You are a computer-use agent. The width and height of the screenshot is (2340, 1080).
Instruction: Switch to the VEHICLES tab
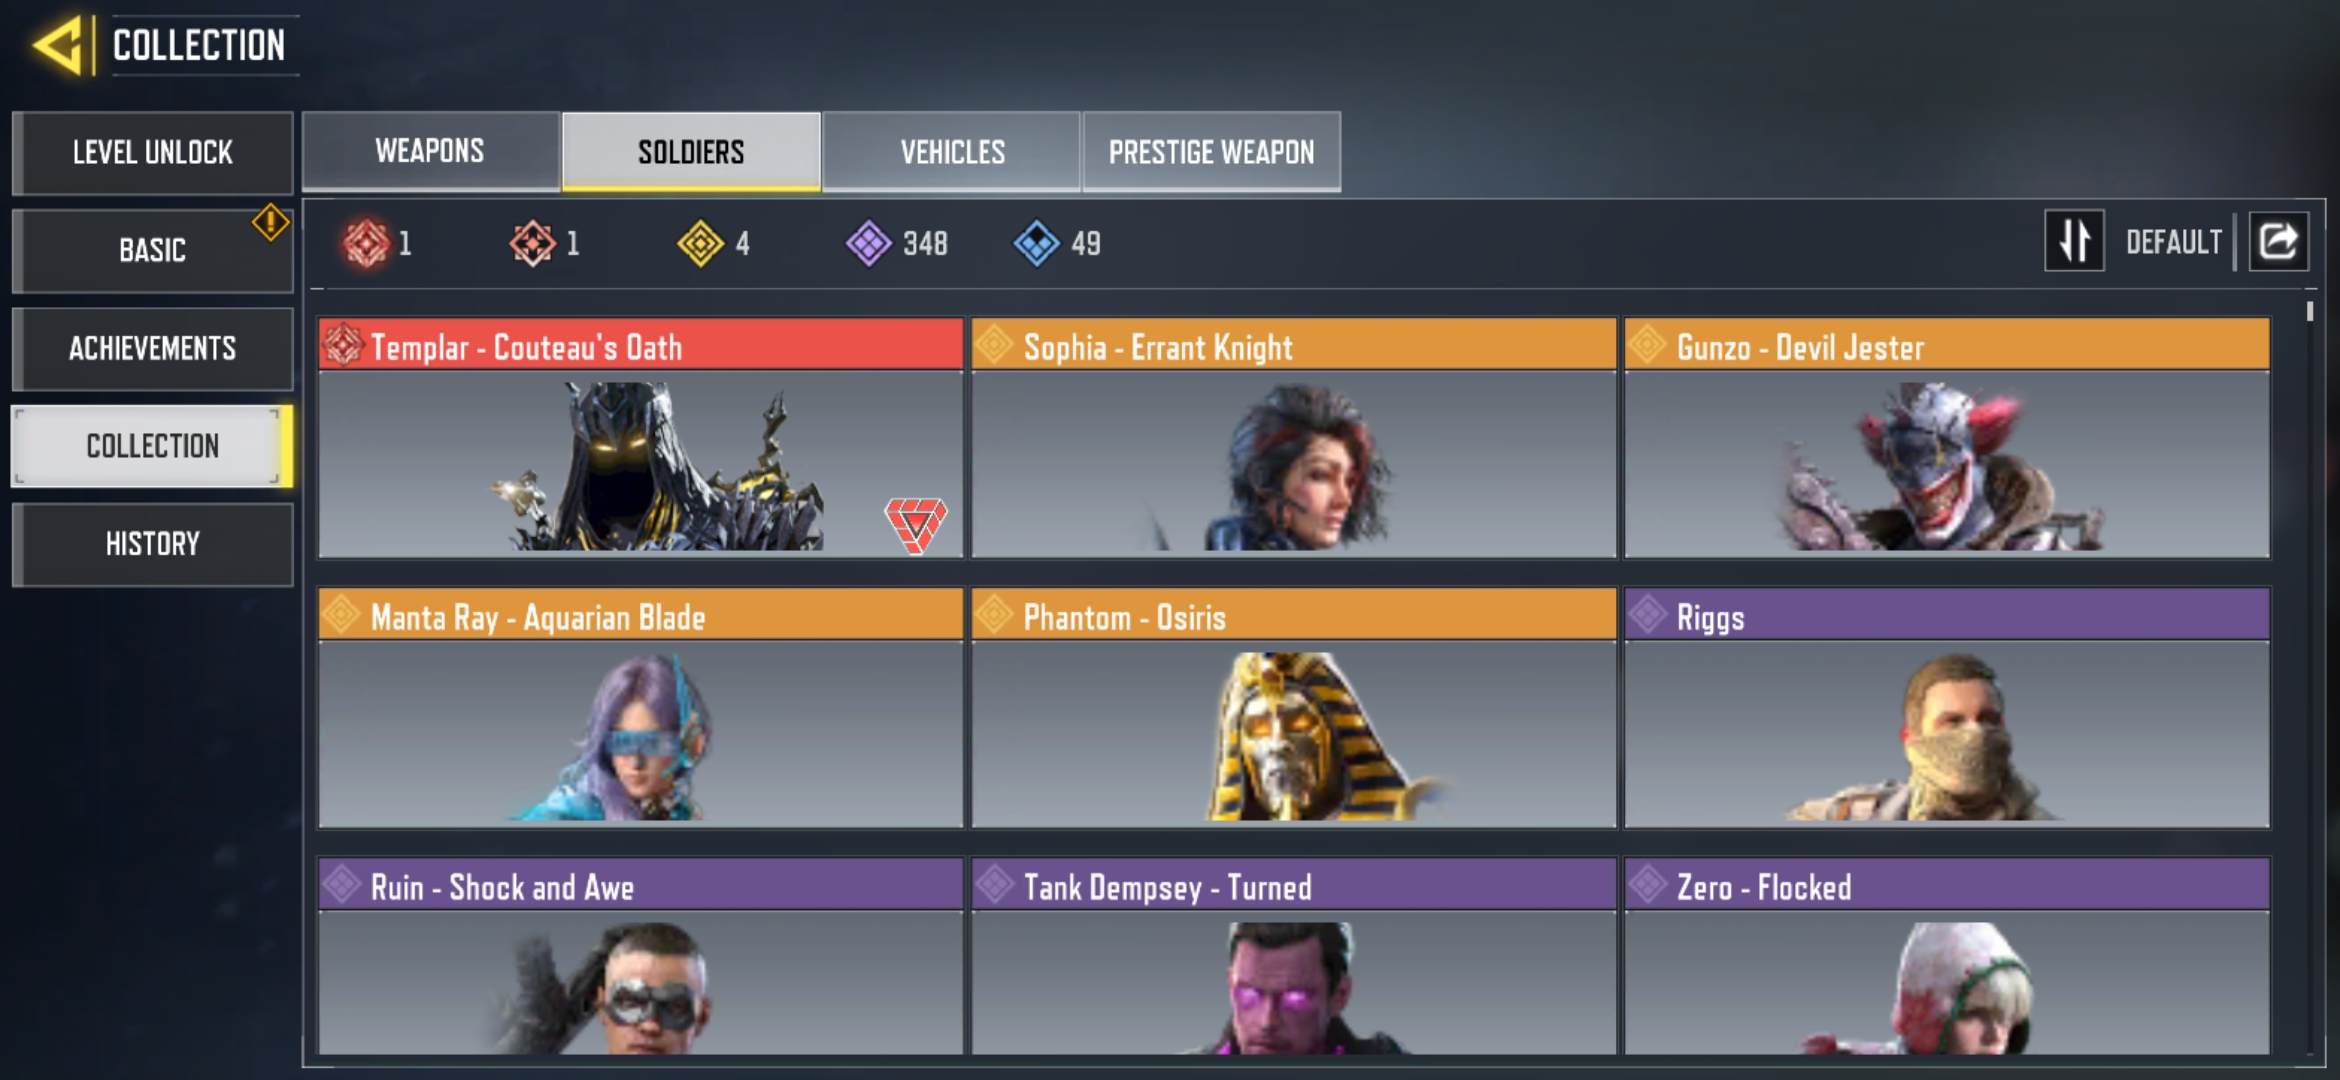pyautogui.click(x=952, y=151)
